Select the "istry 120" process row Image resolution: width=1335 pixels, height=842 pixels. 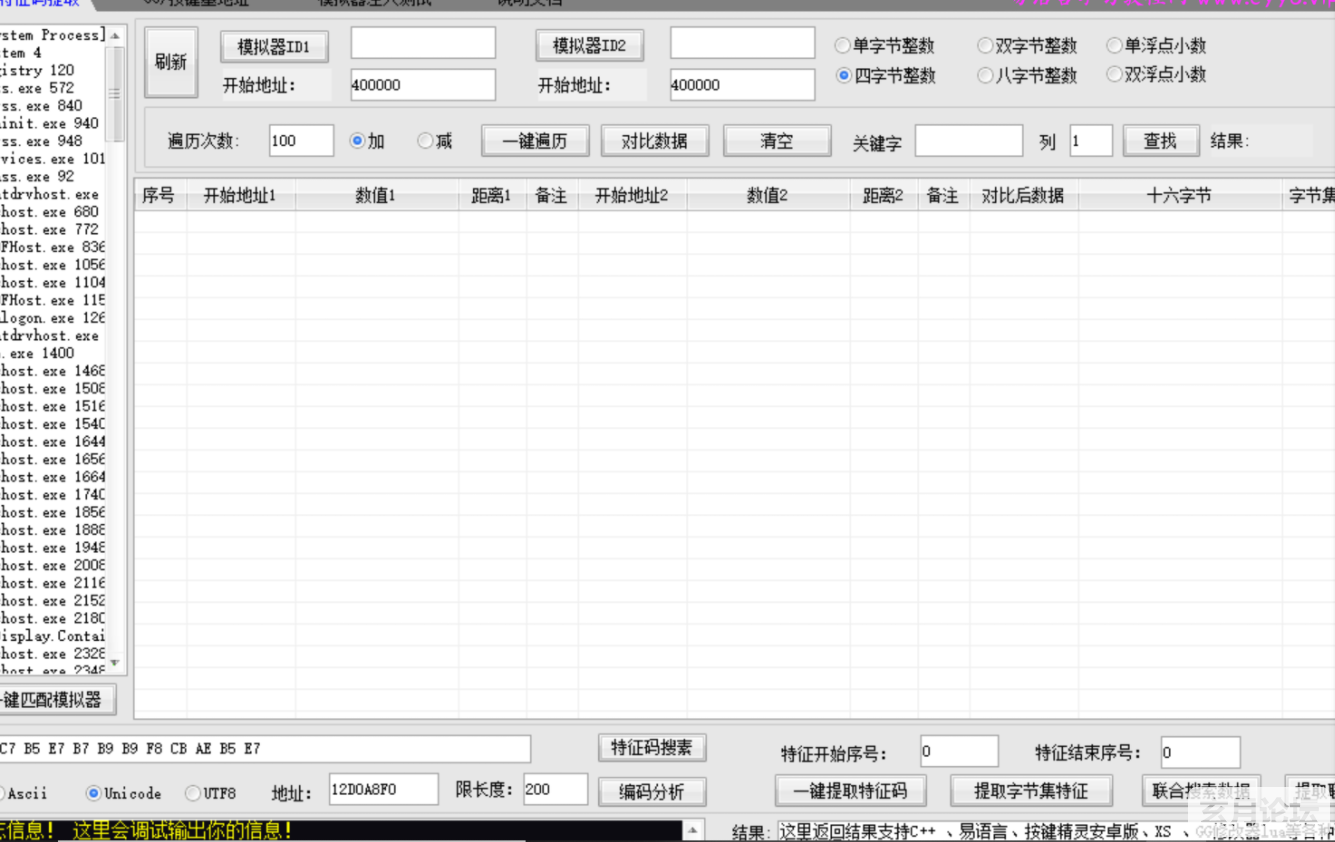[52, 70]
